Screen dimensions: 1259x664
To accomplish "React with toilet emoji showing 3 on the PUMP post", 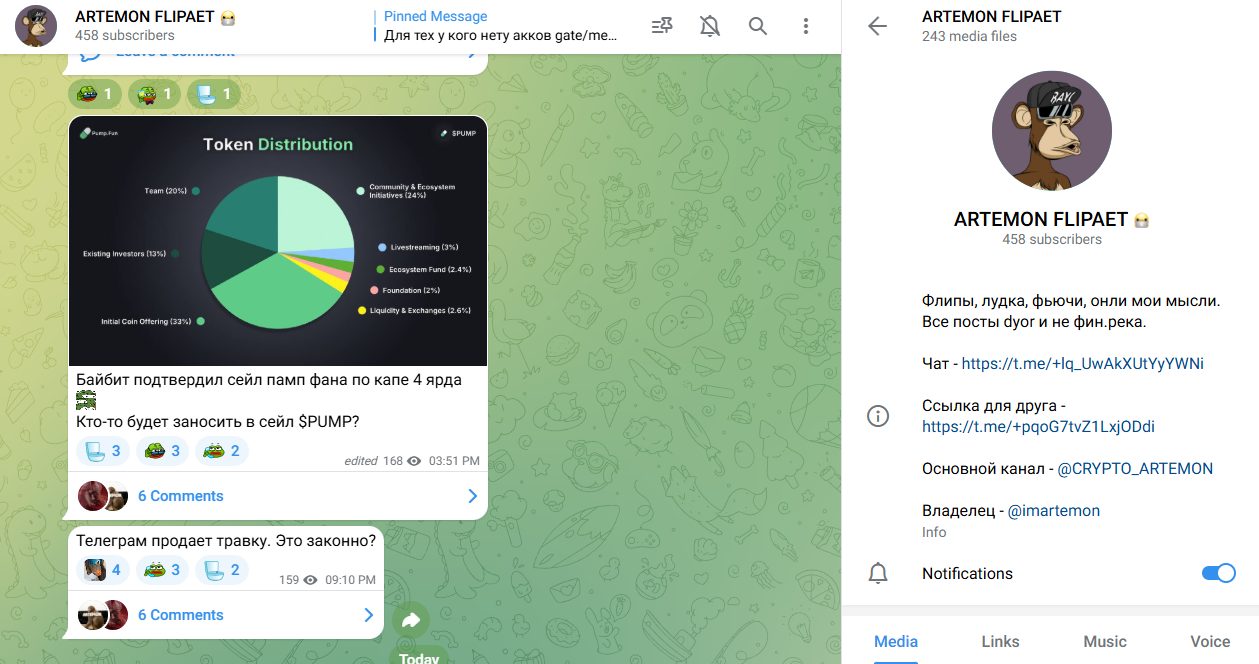I will (102, 451).
